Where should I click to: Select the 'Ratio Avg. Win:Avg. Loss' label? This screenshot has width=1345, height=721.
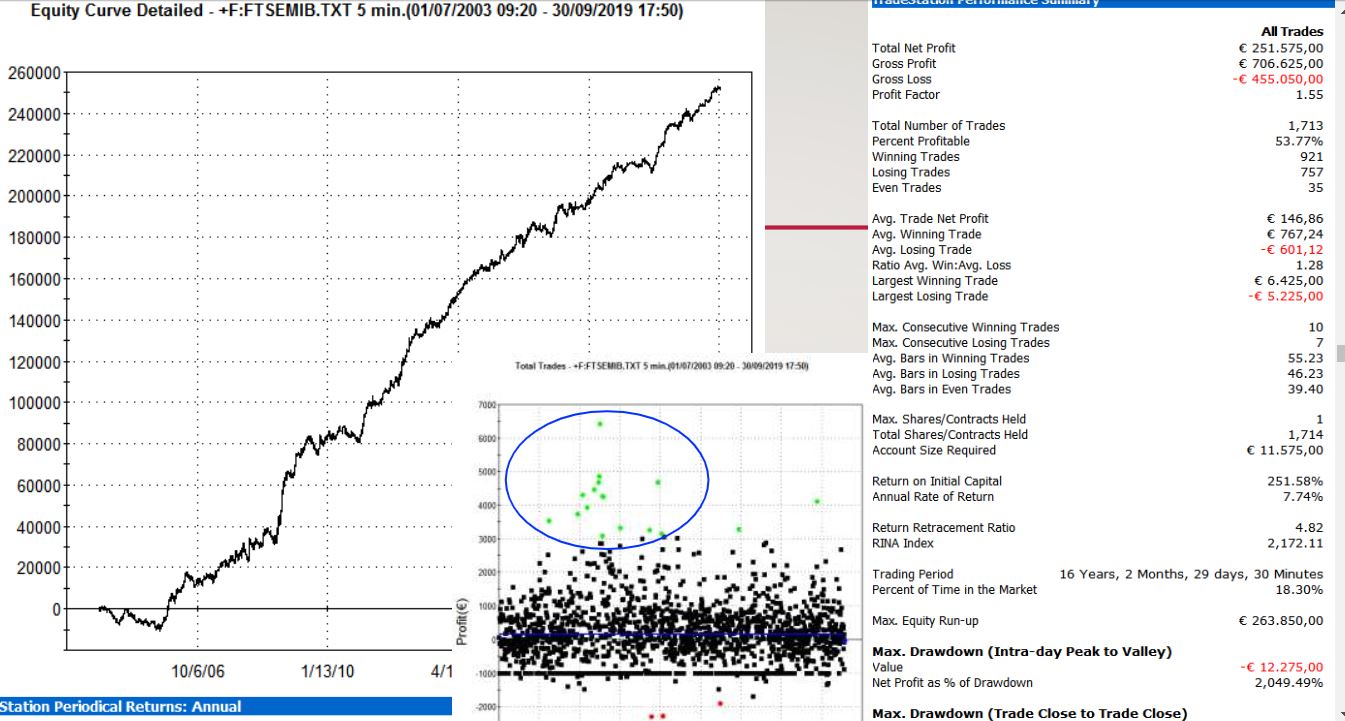coord(941,265)
